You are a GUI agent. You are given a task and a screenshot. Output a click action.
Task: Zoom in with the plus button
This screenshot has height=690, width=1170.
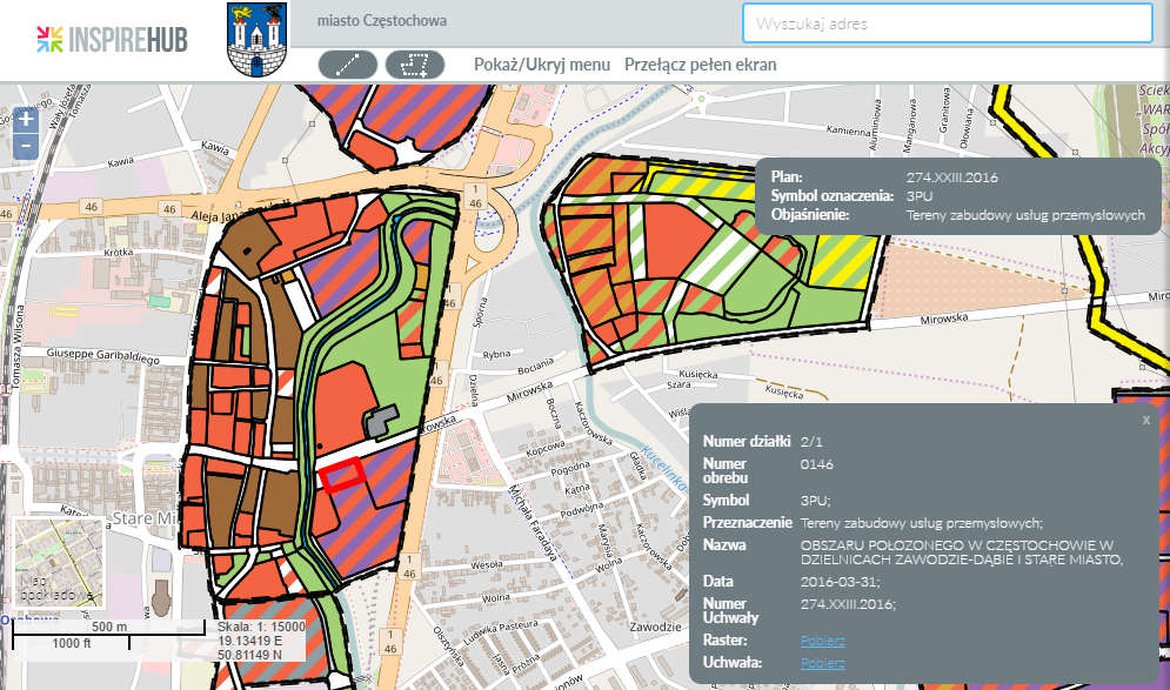(26, 120)
